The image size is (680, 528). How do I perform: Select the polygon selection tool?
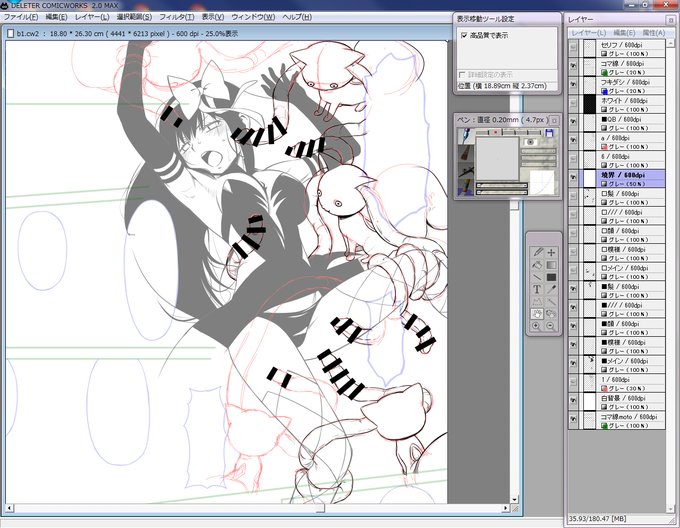point(537,301)
